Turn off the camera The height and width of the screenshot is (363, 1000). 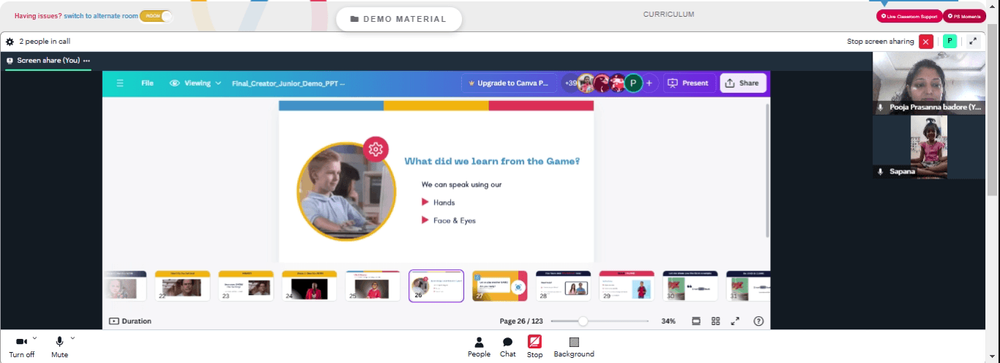coord(22,348)
